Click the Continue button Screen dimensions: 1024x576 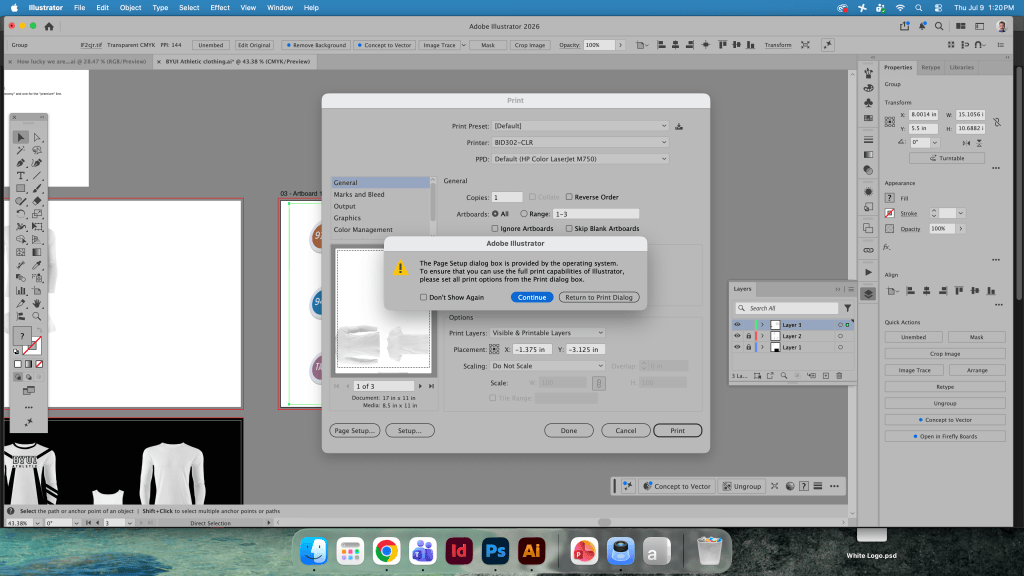[x=532, y=297]
